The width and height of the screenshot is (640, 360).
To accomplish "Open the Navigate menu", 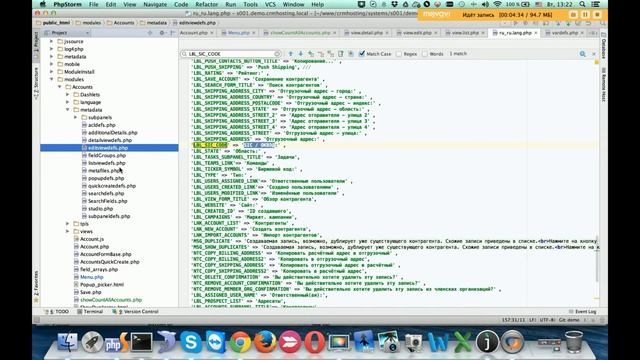I will [x=155, y=4].
